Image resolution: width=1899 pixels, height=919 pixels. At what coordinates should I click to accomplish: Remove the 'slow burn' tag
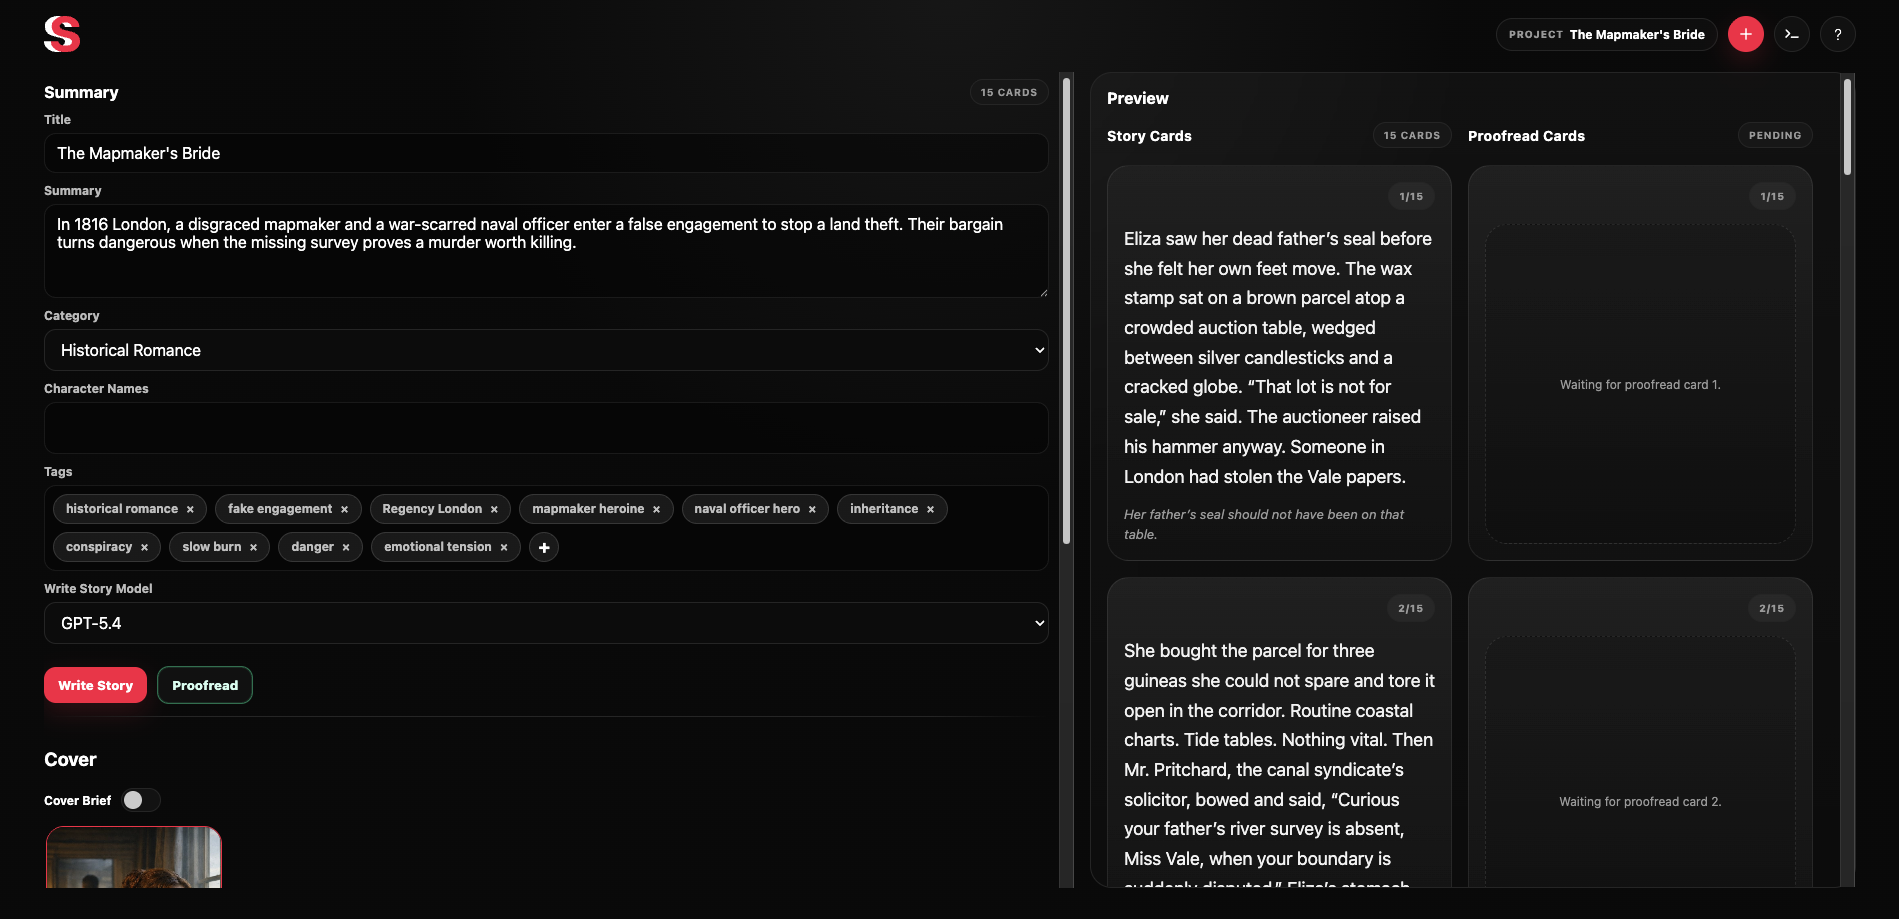click(x=253, y=547)
